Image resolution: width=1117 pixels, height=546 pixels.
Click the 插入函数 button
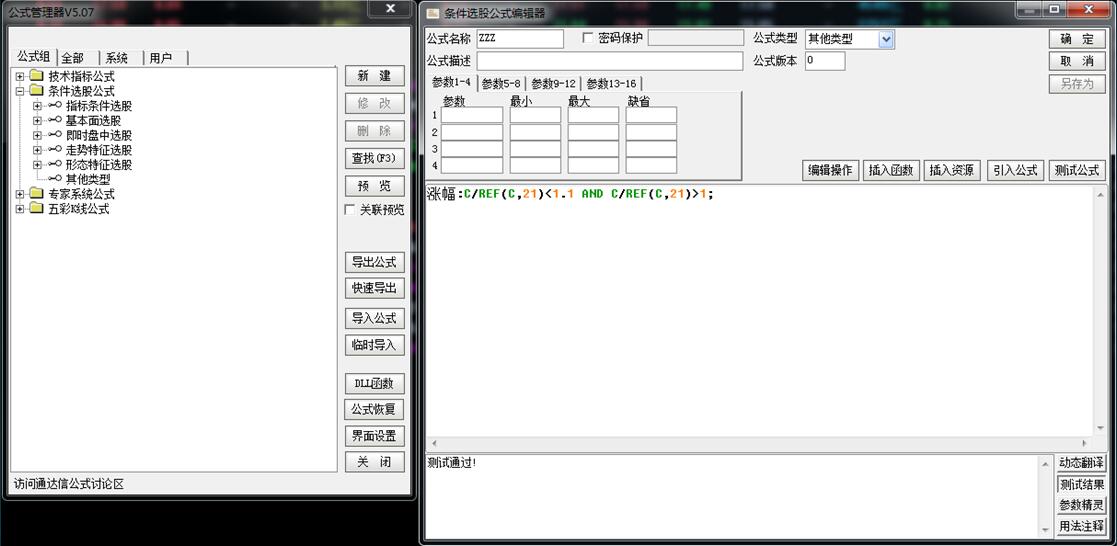click(891, 170)
